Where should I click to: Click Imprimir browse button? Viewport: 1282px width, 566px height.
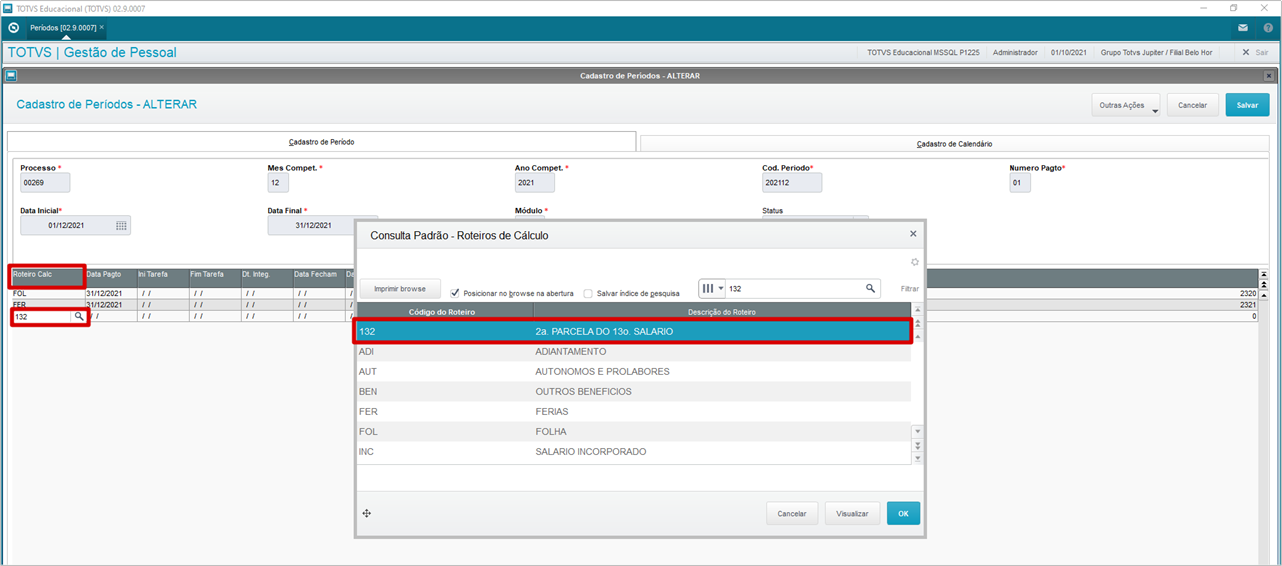pos(400,289)
